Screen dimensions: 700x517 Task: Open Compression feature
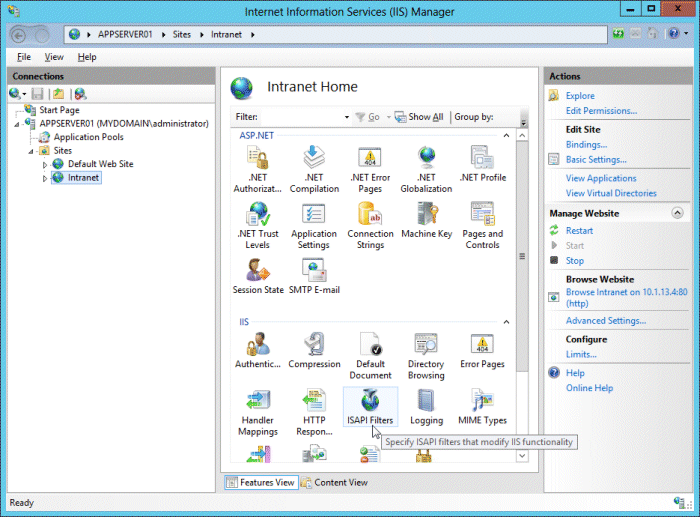point(314,350)
